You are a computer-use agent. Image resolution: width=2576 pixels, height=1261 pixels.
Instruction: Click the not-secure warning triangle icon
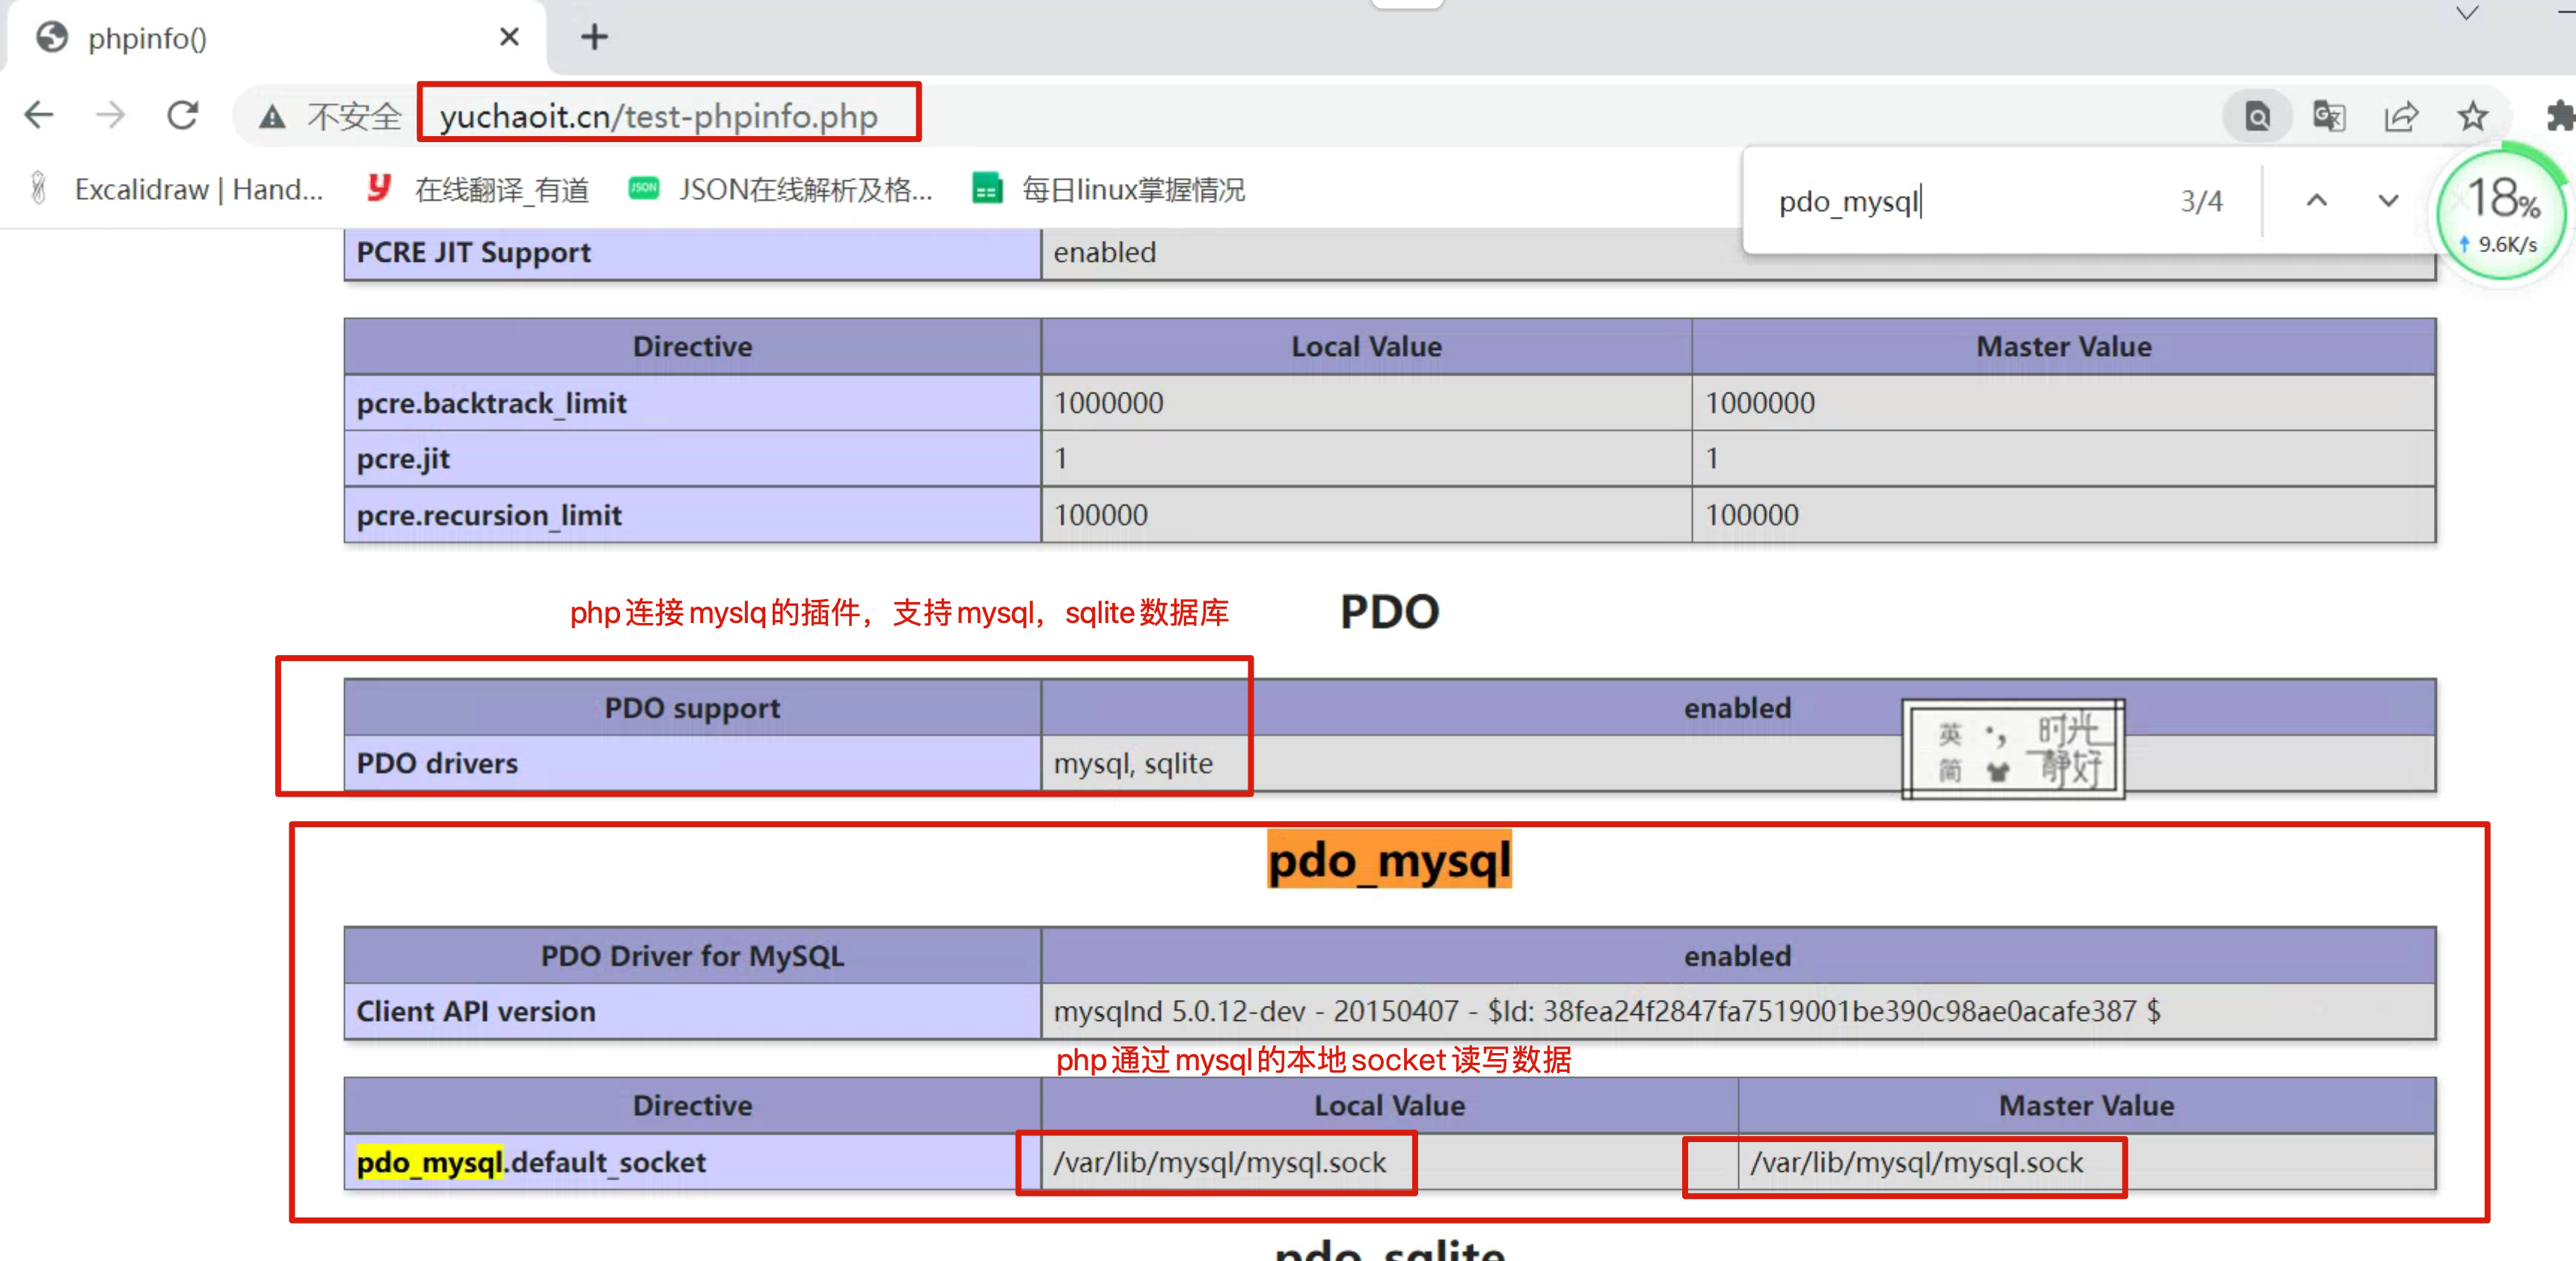(x=272, y=118)
